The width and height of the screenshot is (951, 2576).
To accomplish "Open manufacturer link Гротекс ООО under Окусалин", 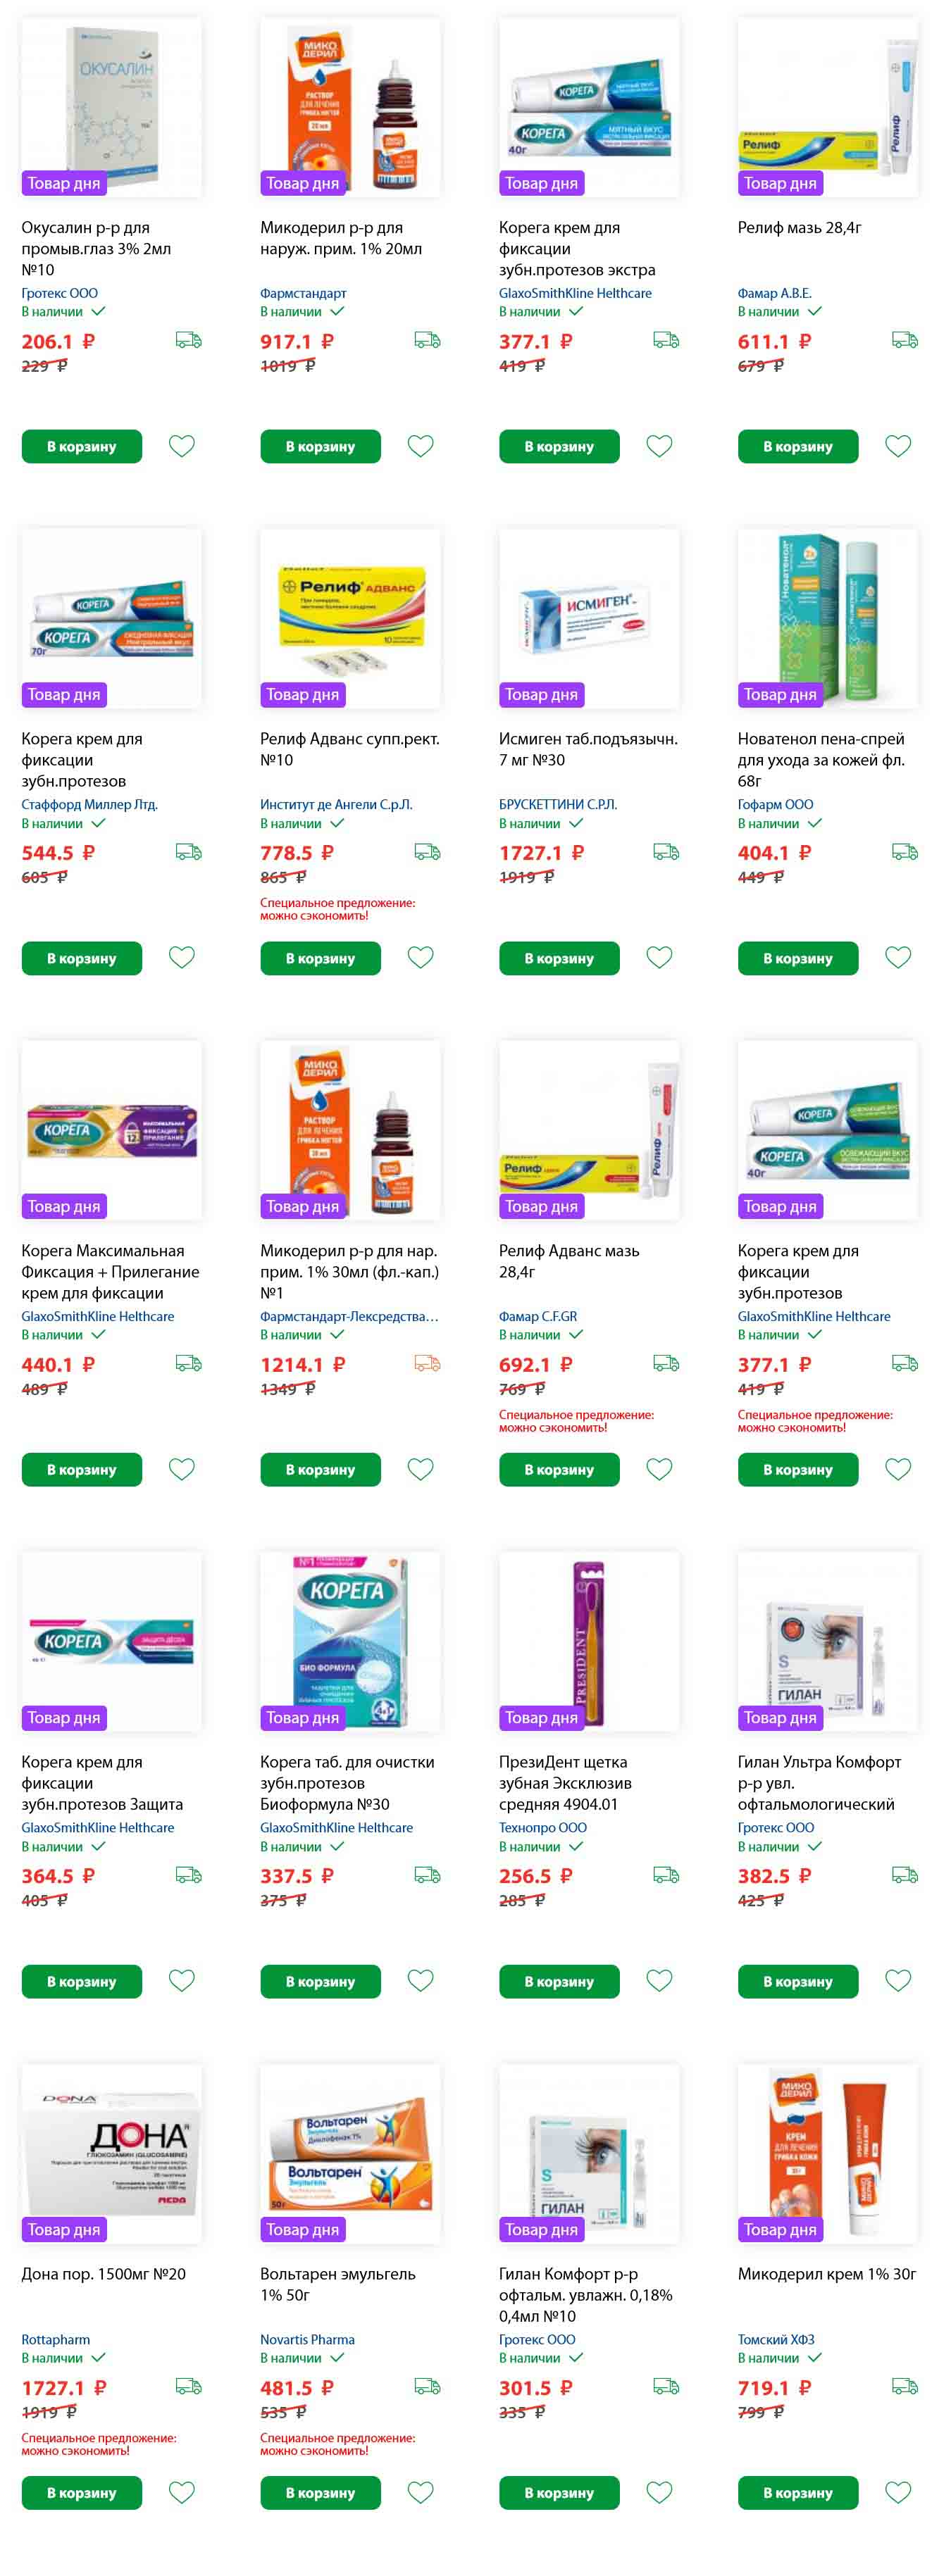I will click(x=60, y=293).
